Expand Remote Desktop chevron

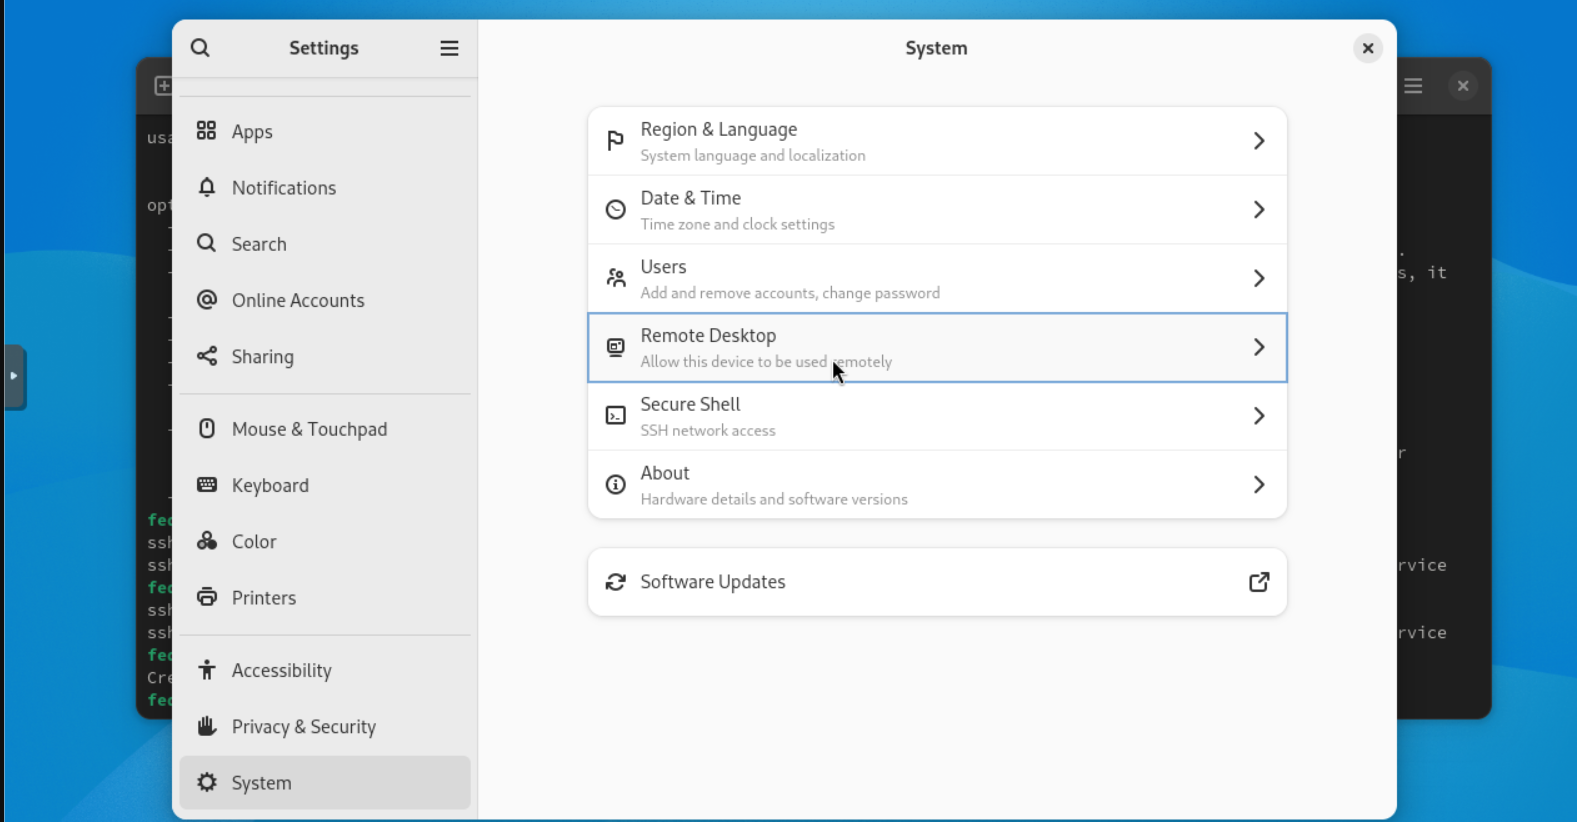[x=1259, y=347]
